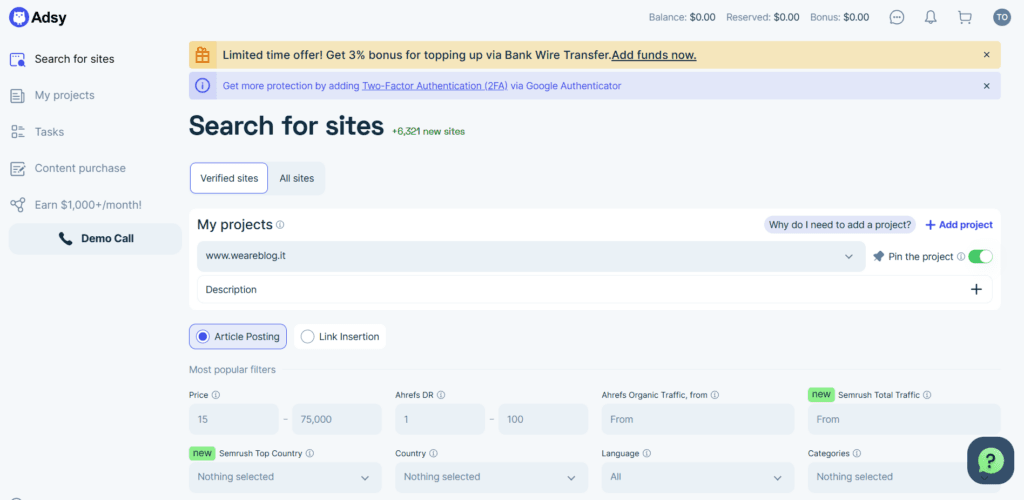Viewport: 1024px width, 500px height.
Task: Click the Ahrefs DR maximum field showing 100
Action: (x=543, y=419)
